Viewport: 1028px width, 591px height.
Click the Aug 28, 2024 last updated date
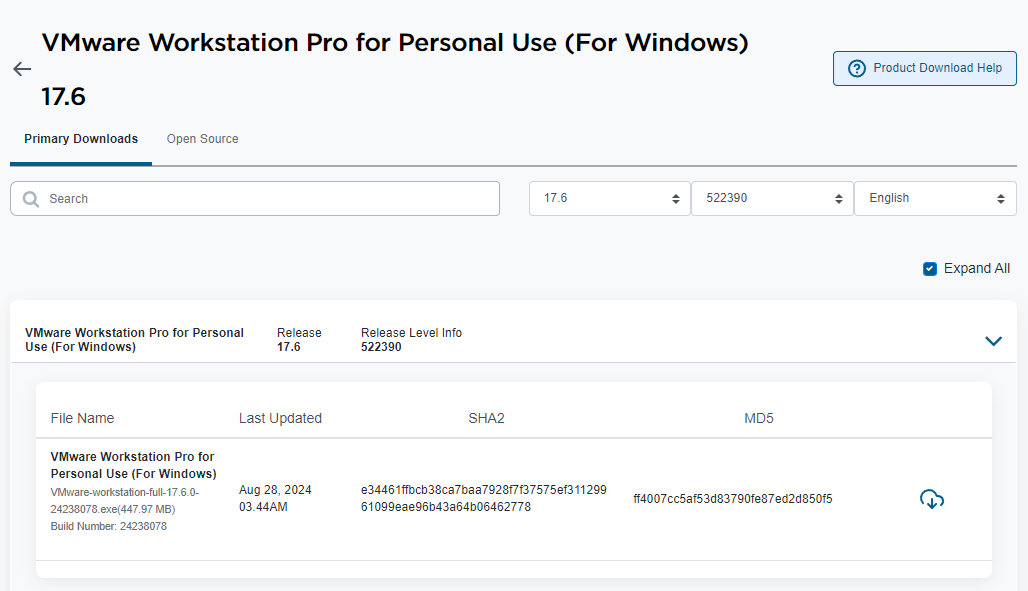click(275, 490)
